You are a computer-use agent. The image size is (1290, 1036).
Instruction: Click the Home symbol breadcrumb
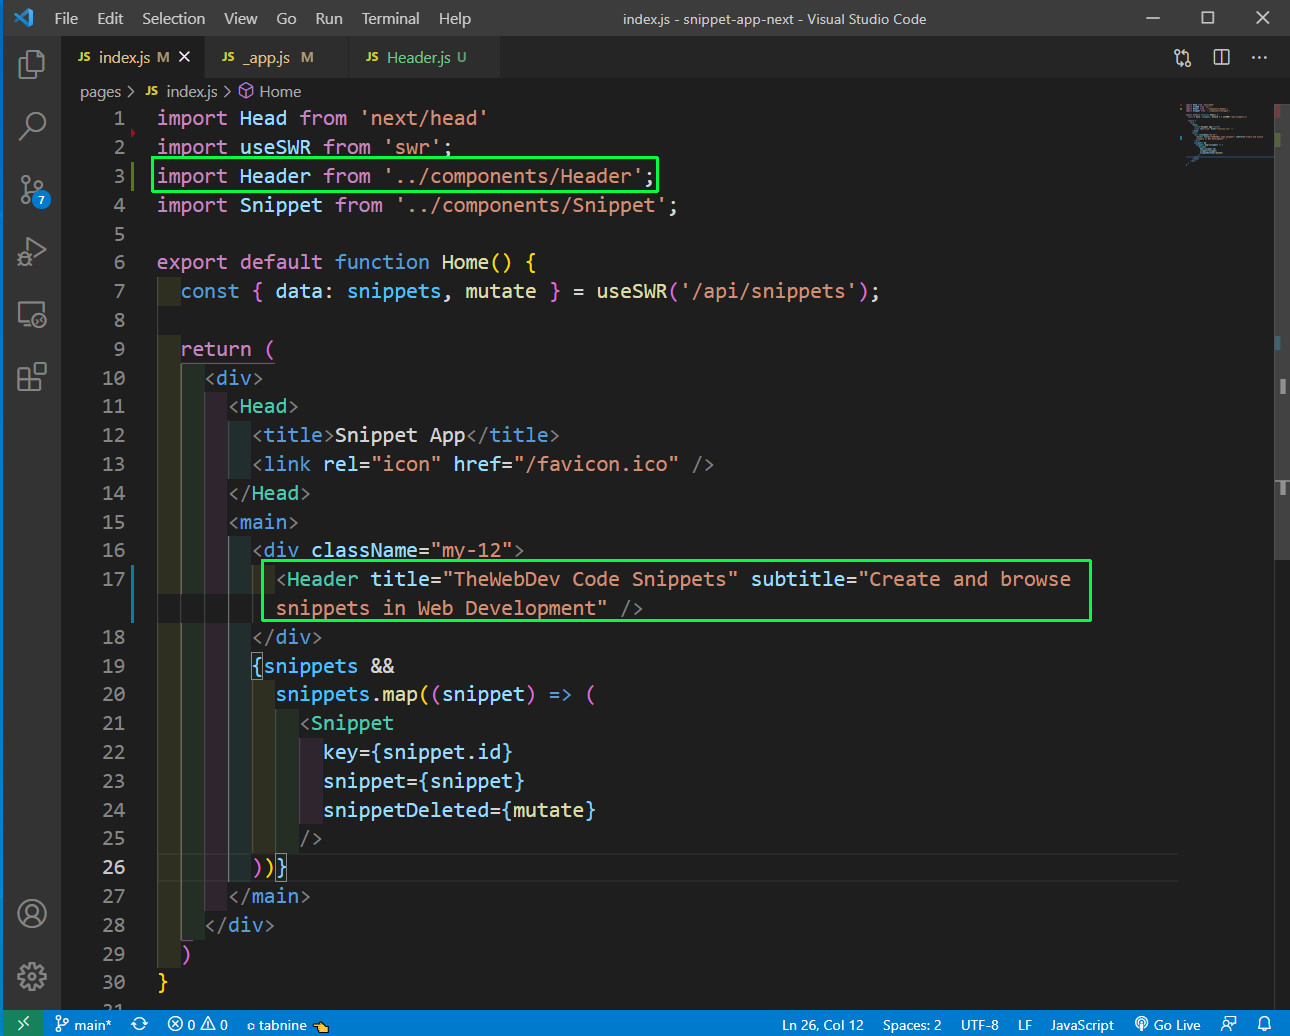tap(270, 91)
